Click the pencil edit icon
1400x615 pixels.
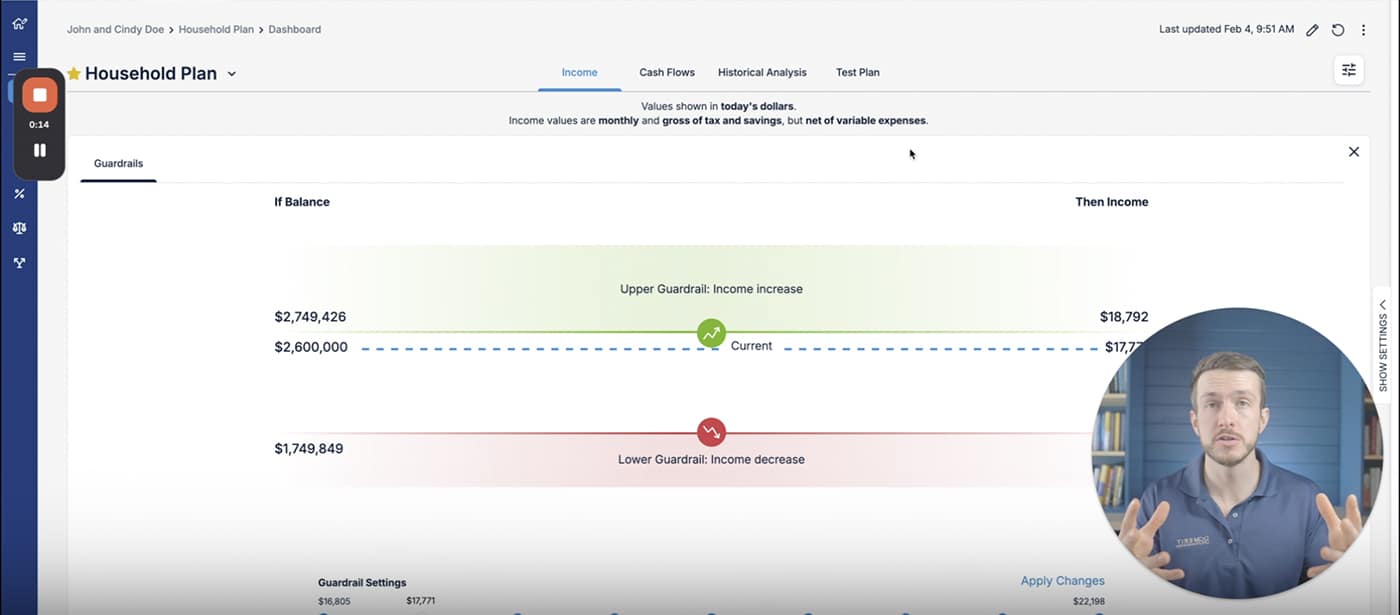(1312, 30)
